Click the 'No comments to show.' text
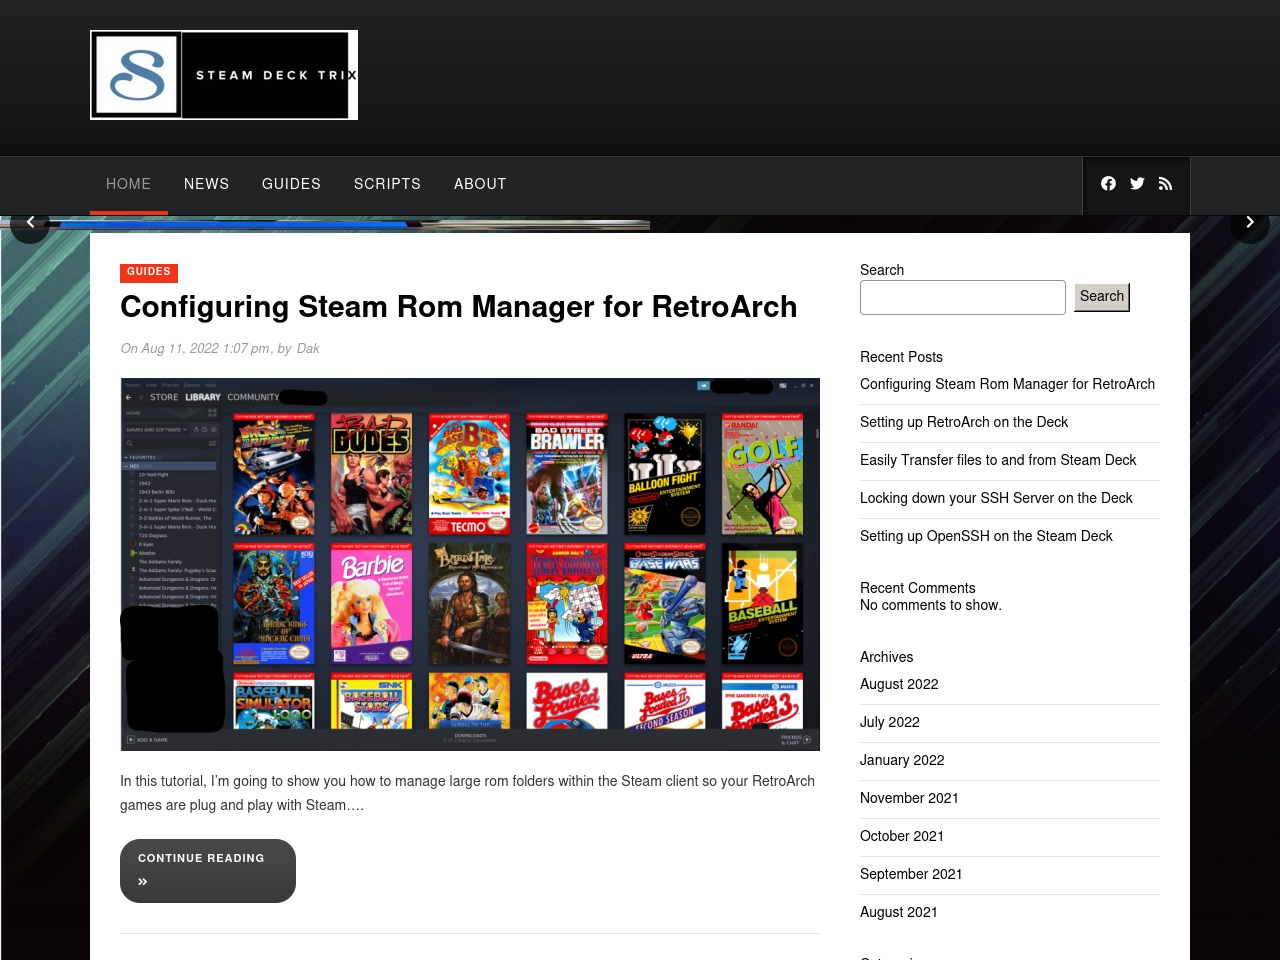Screen dimensions: 1280x960 click(x=931, y=605)
